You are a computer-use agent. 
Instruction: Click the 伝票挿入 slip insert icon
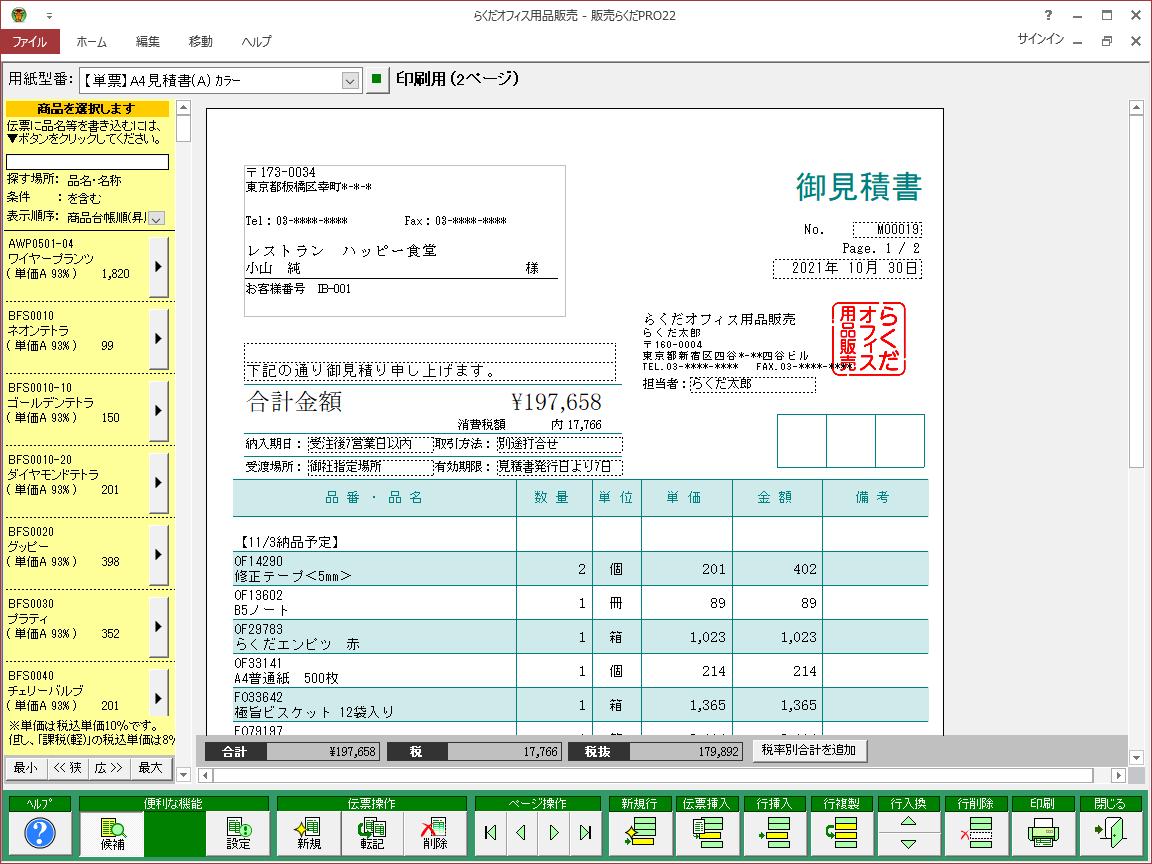pos(707,832)
